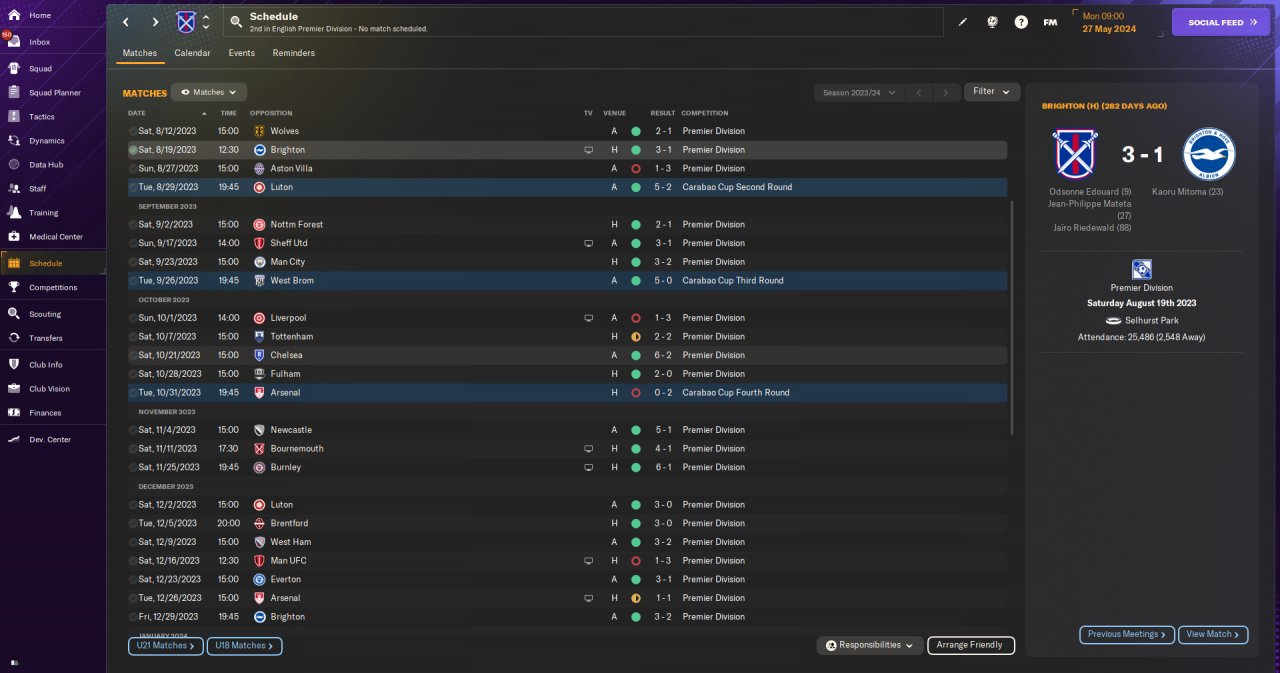Click the club badge in the top bar
1280x673 pixels.
click(x=186, y=22)
